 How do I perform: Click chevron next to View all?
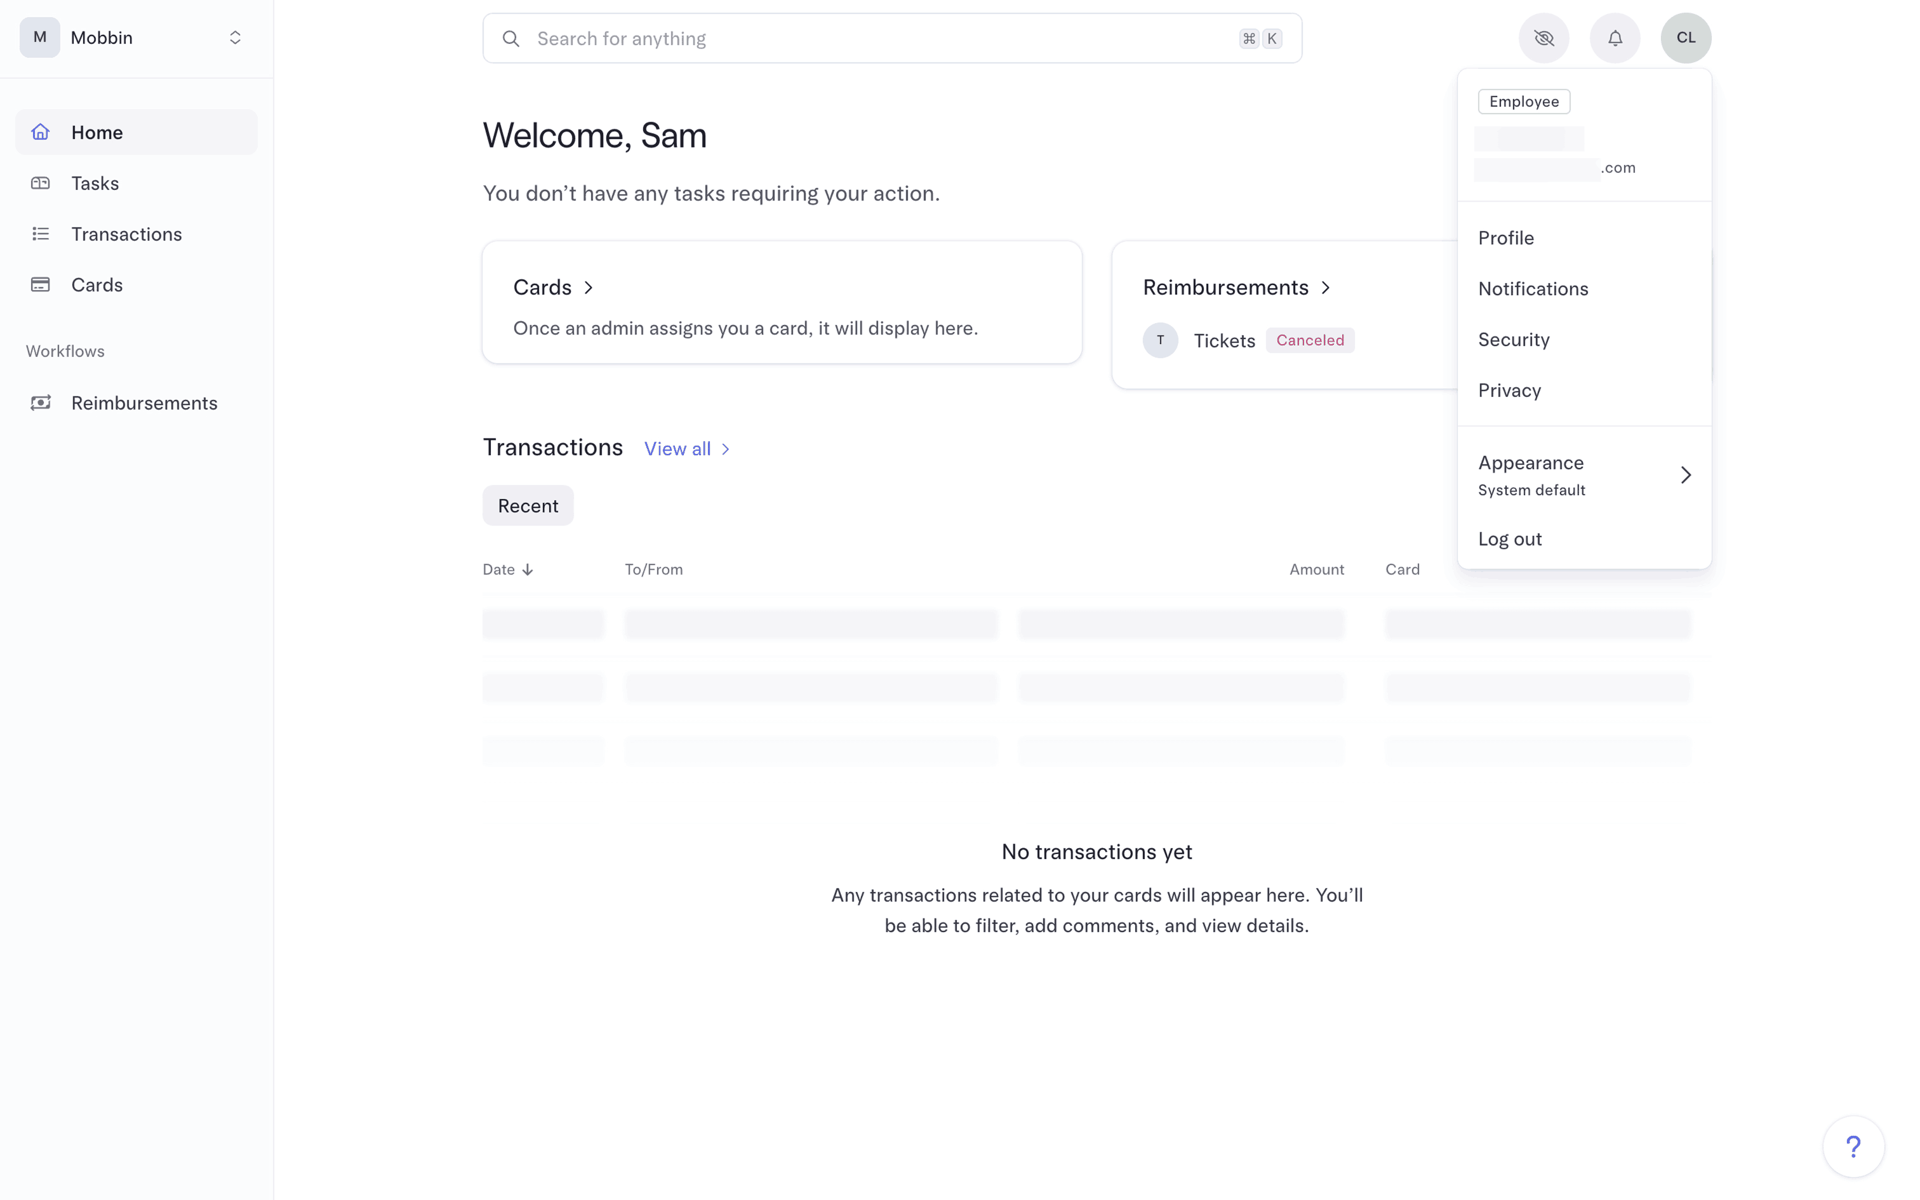tap(726, 450)
